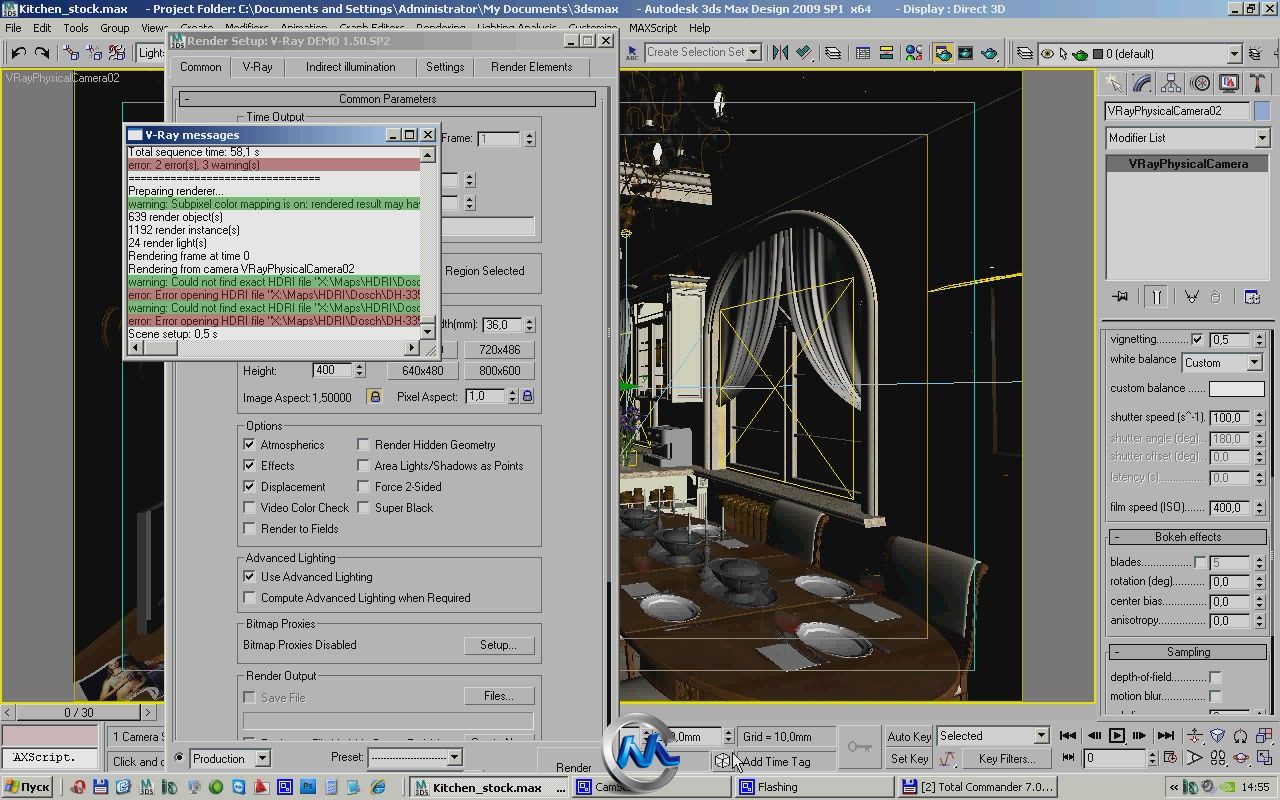Open the Create command panel tab

click(1114, 84)
